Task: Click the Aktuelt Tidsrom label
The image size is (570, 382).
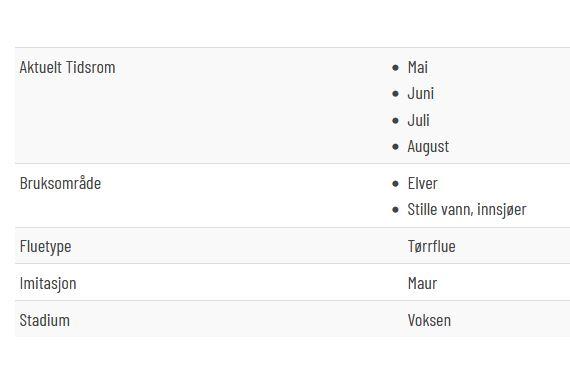Action: [x=67, y=67]
